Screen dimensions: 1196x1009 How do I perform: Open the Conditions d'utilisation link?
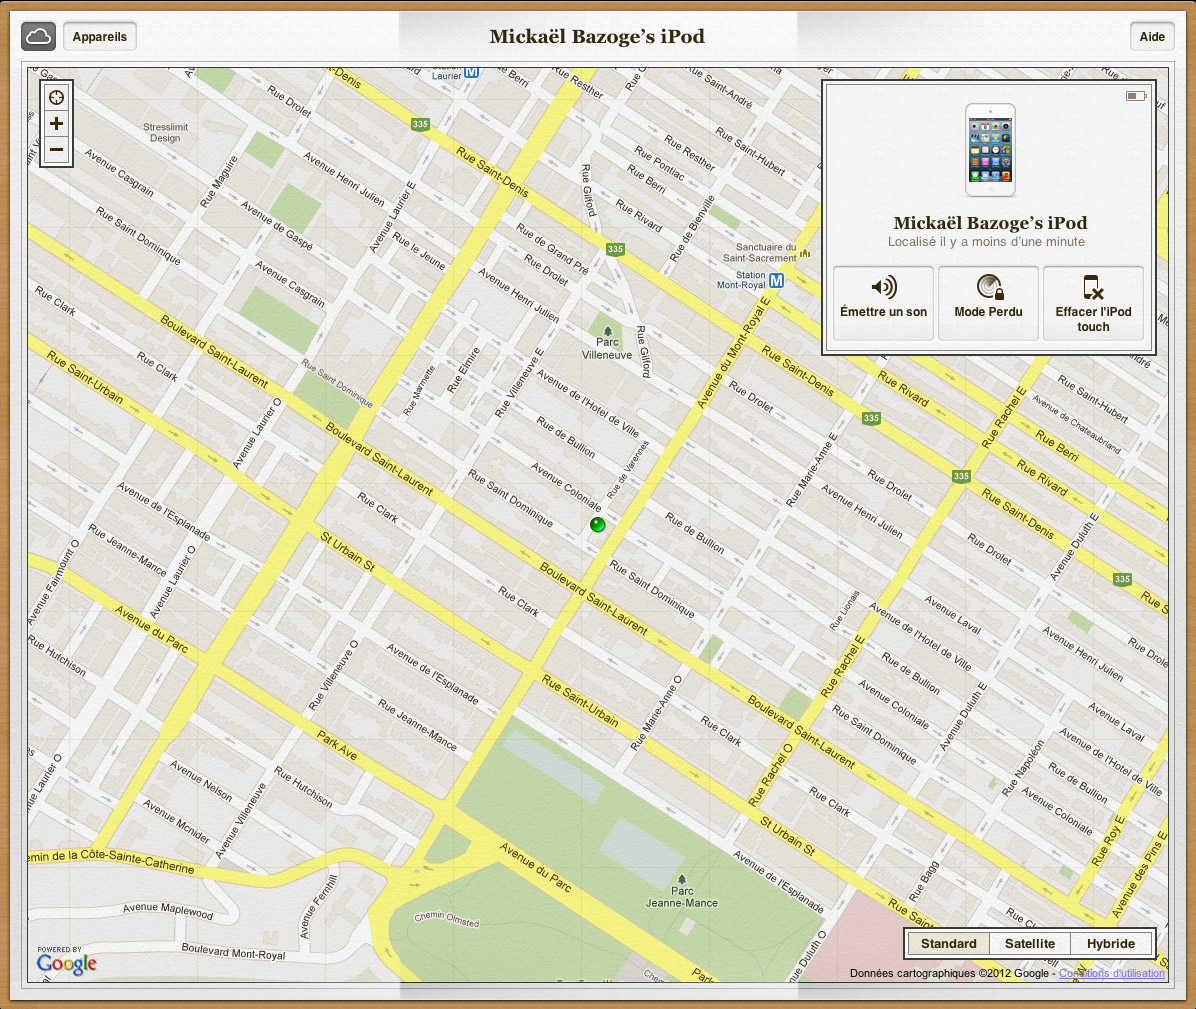pyautogui.click(x=1111, y=973)
